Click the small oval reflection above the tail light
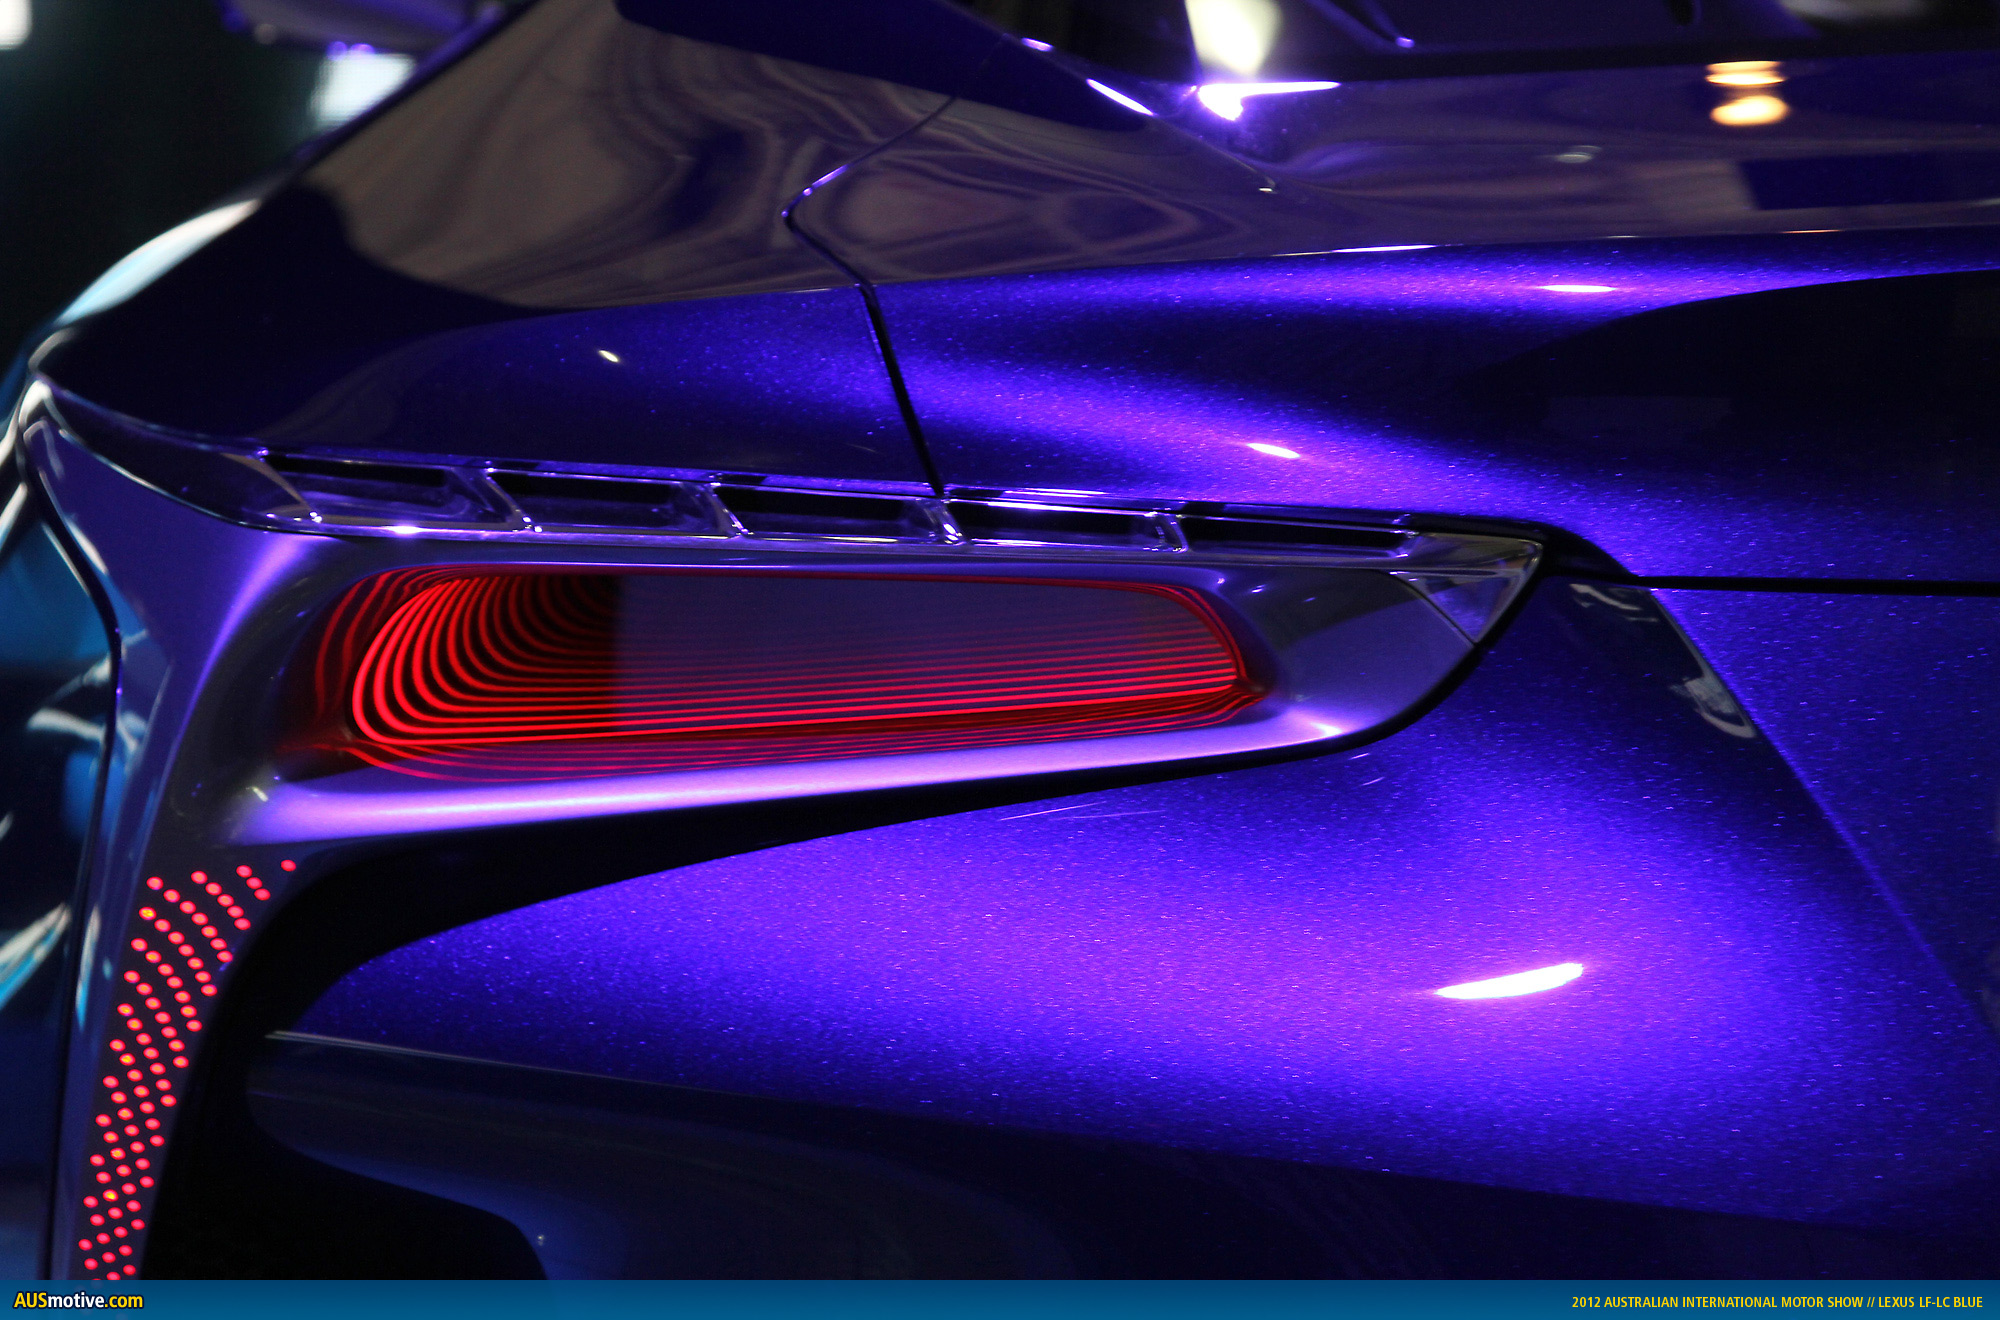The image size is (2000, 1320). tap(1273, 451)
